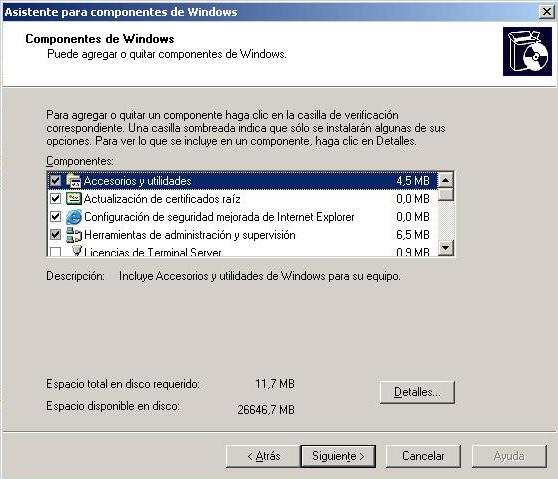Image resolution: width=558 pixels, height=479 pixels.
Task: Click the components list scrollbar thumb
Action: coord(445,194)
